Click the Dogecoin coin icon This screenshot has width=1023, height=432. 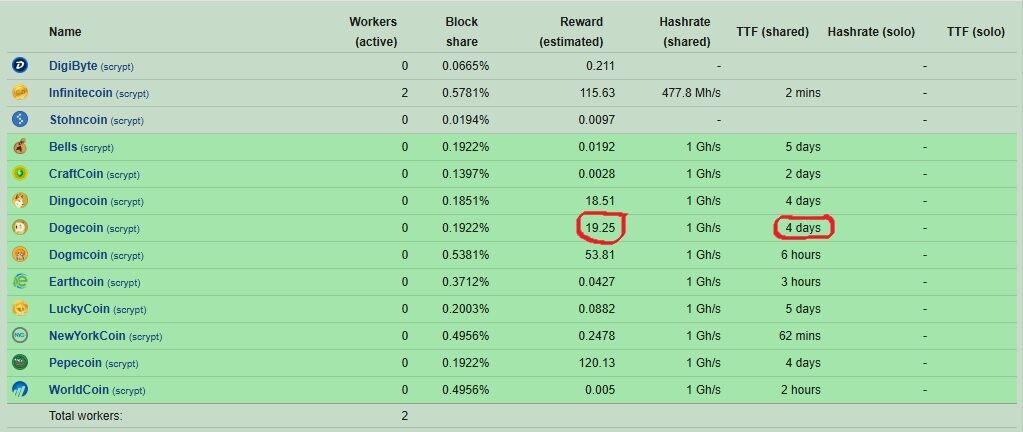[x=20, y=228]
